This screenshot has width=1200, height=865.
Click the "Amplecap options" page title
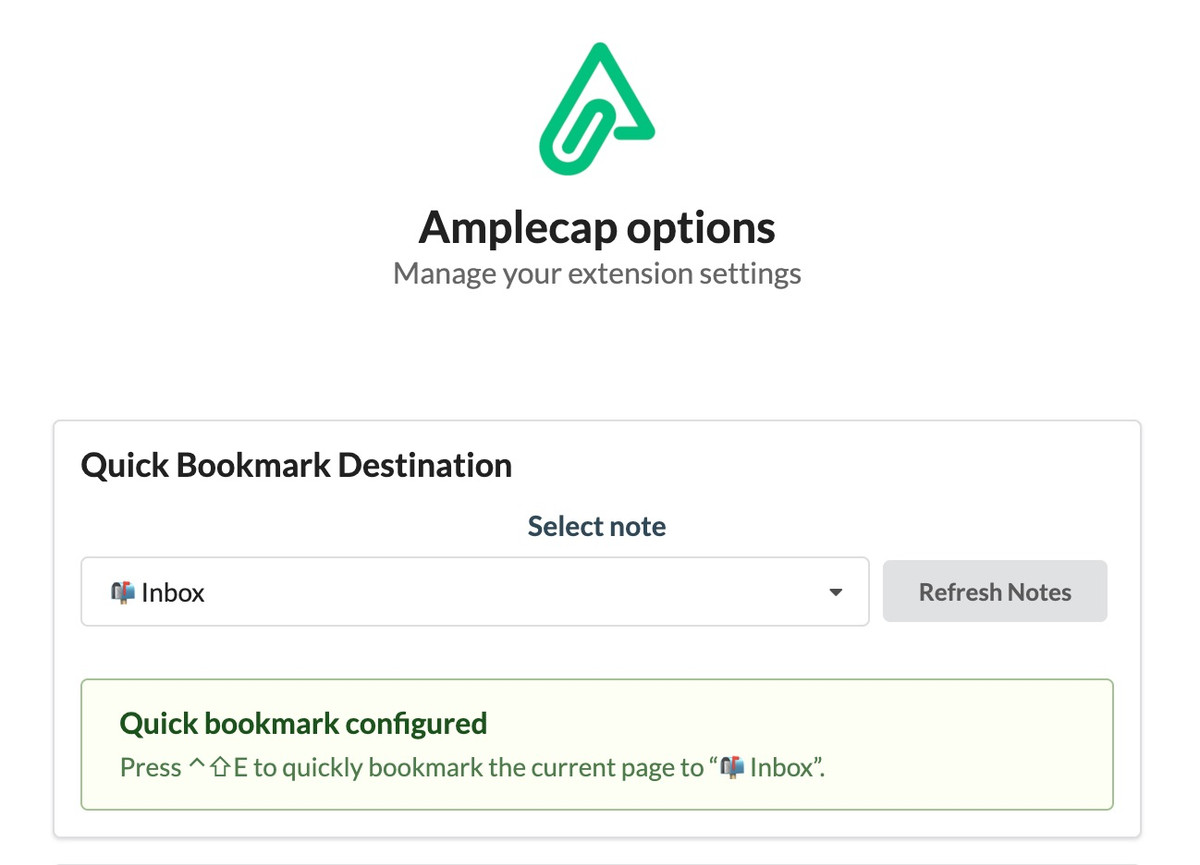(x=596, y=227)
